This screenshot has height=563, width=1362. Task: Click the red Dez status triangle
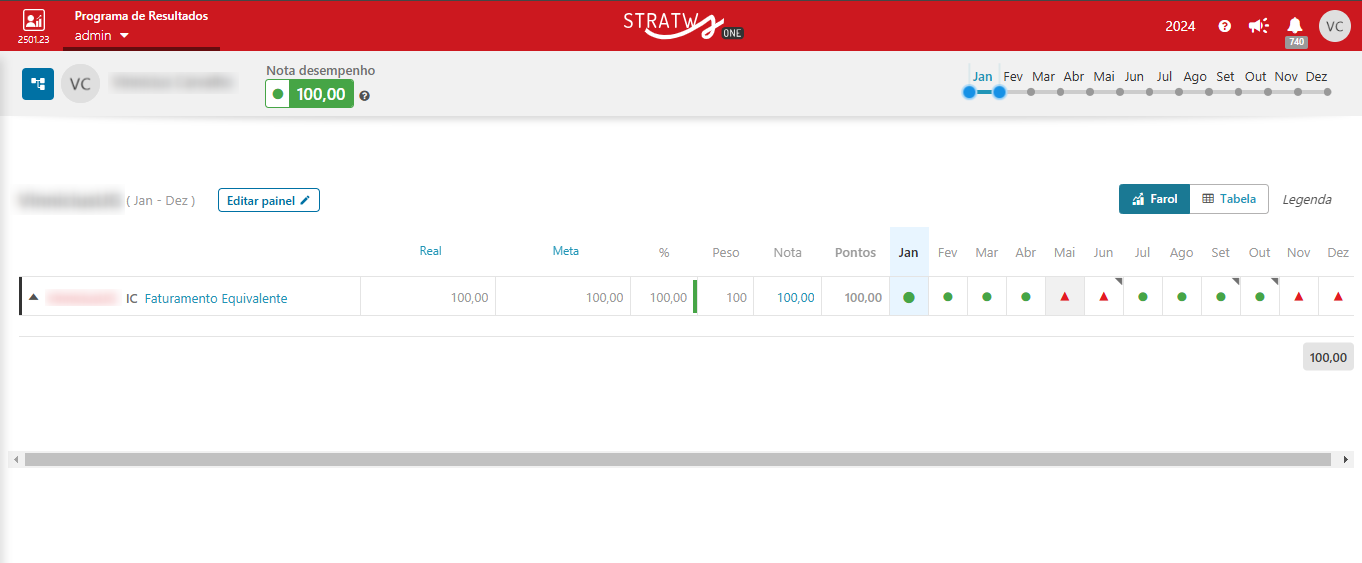coord(1338,297)
